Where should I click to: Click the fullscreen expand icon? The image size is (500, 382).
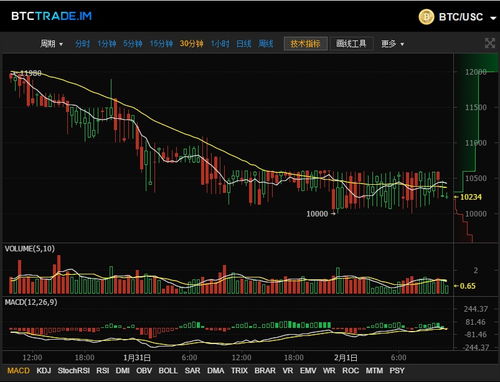click(x=490, y=43)
